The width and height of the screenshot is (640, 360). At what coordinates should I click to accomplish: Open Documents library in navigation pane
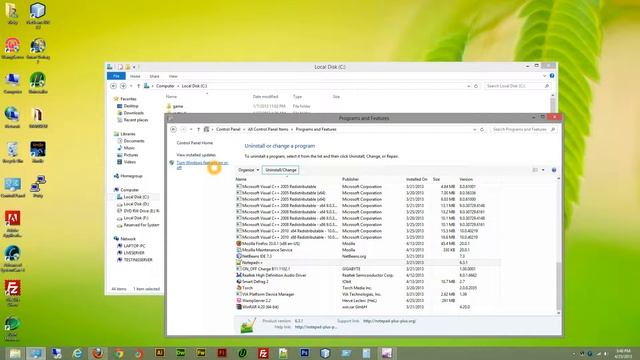[x=133, y=141]
